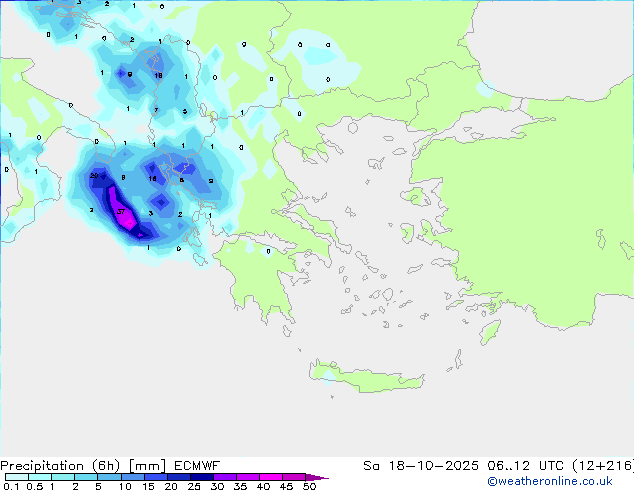Click the '20' precipitation value on map

[94, 175]
